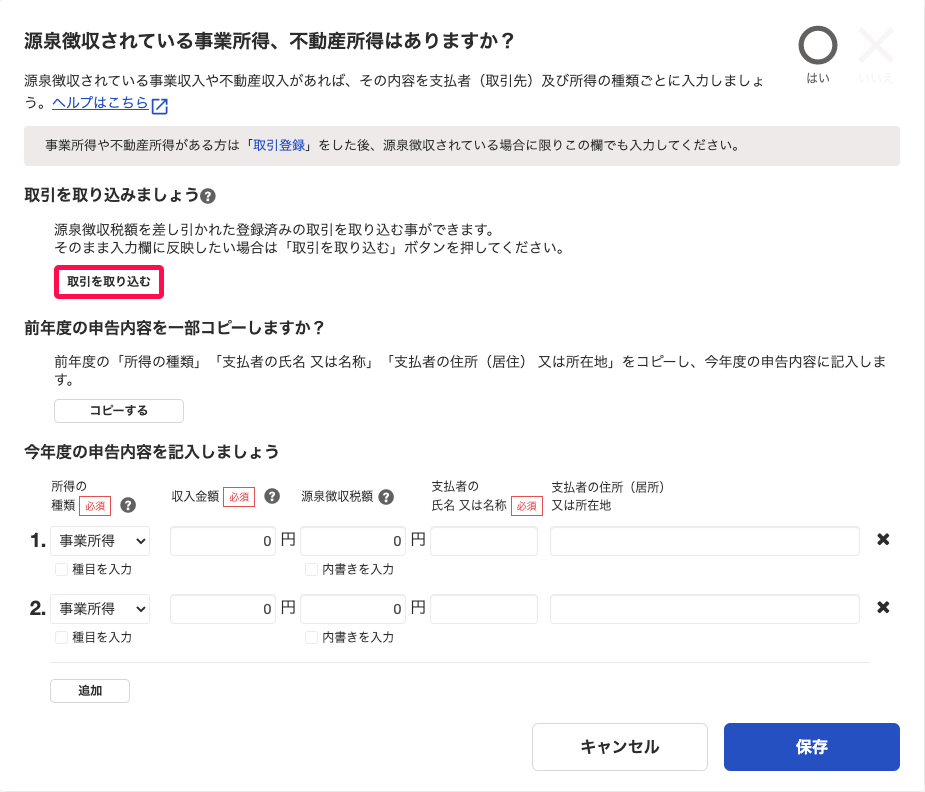Viewport: 925px width, 792px height.
Task: Delete row 1 with its X icon
Action: 883,539
